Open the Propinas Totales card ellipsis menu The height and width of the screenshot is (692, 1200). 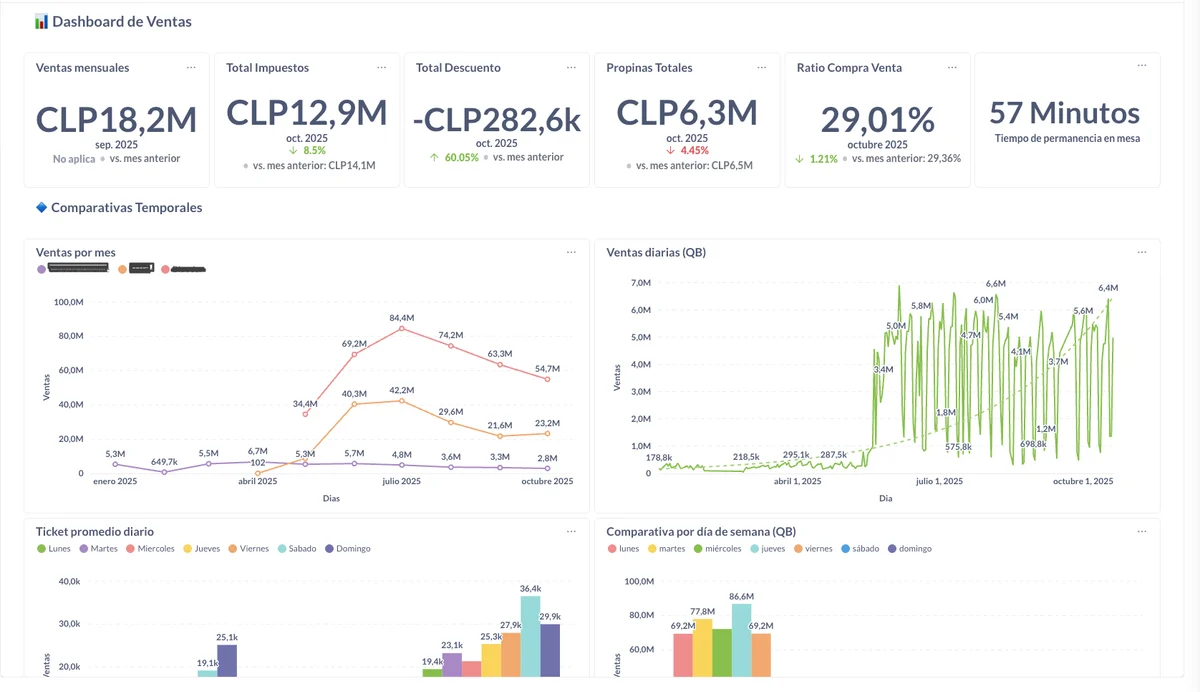point(761,67)
